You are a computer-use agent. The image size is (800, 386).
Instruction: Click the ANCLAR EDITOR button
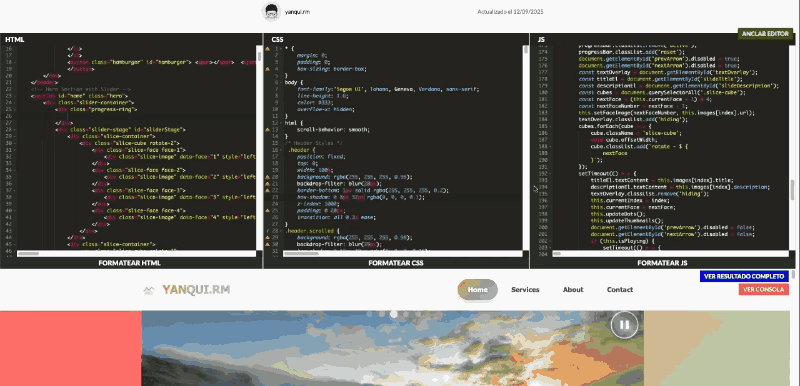765,34
